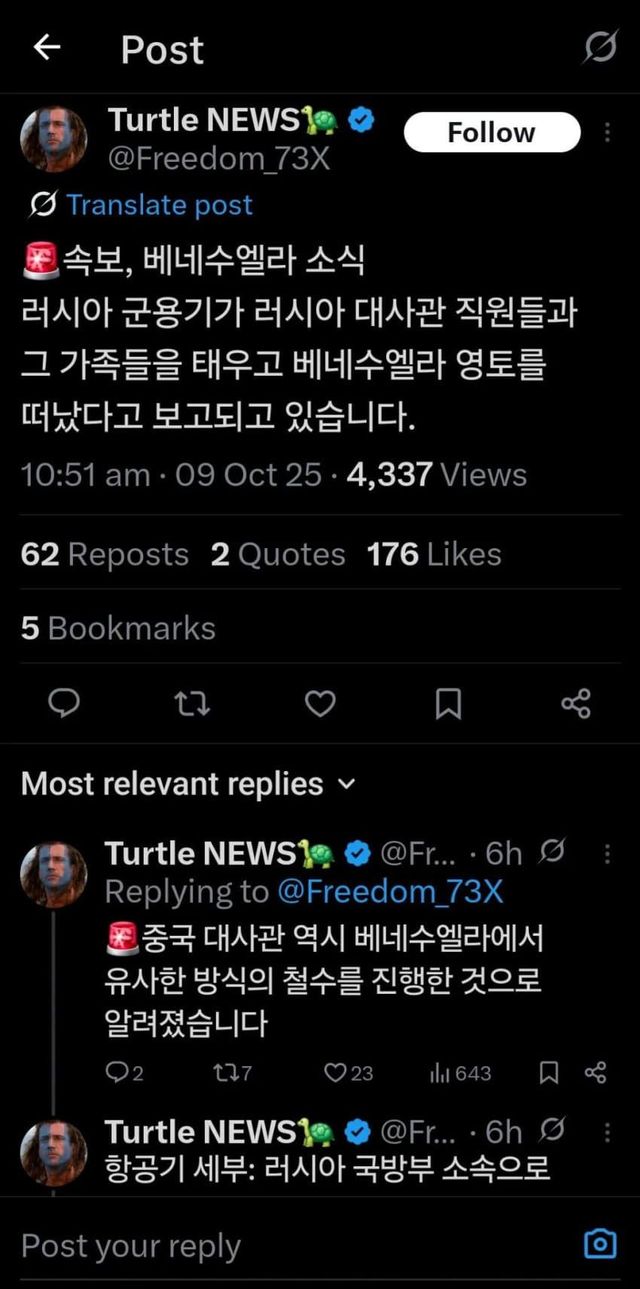Tap the Grok icon in top bar

coord(600,47)
